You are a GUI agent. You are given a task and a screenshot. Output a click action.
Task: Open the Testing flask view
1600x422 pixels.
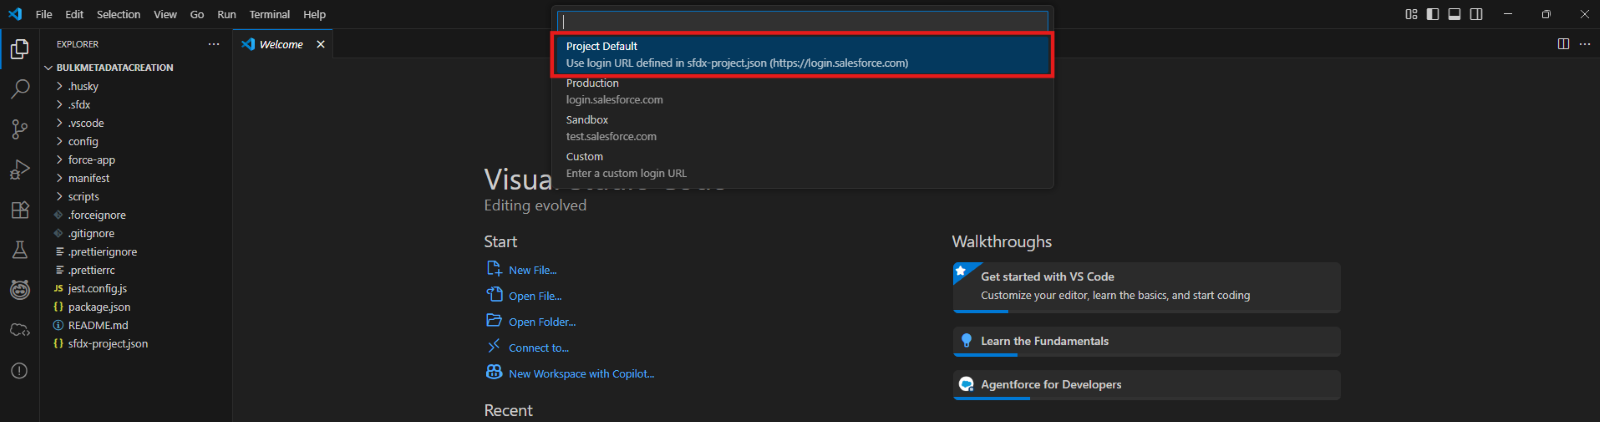pyautogui.click(x=19, y=250)
